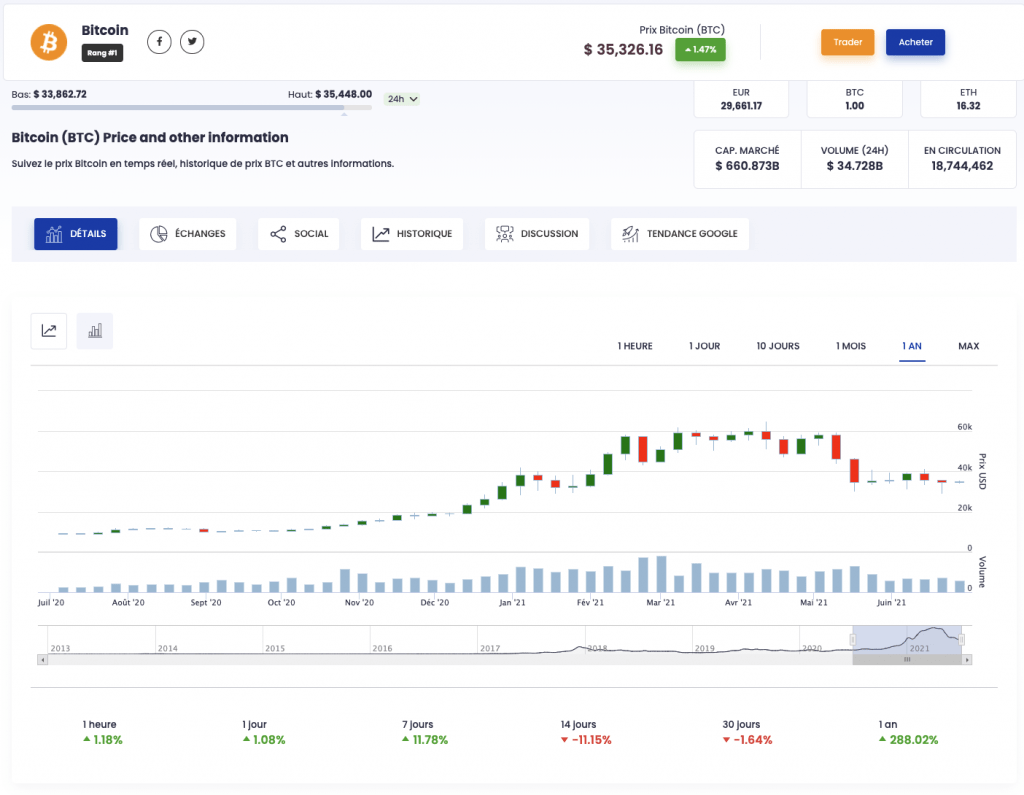Select the MAX chart range
The width and height of the screenshot is (1024, 795).
968,346
